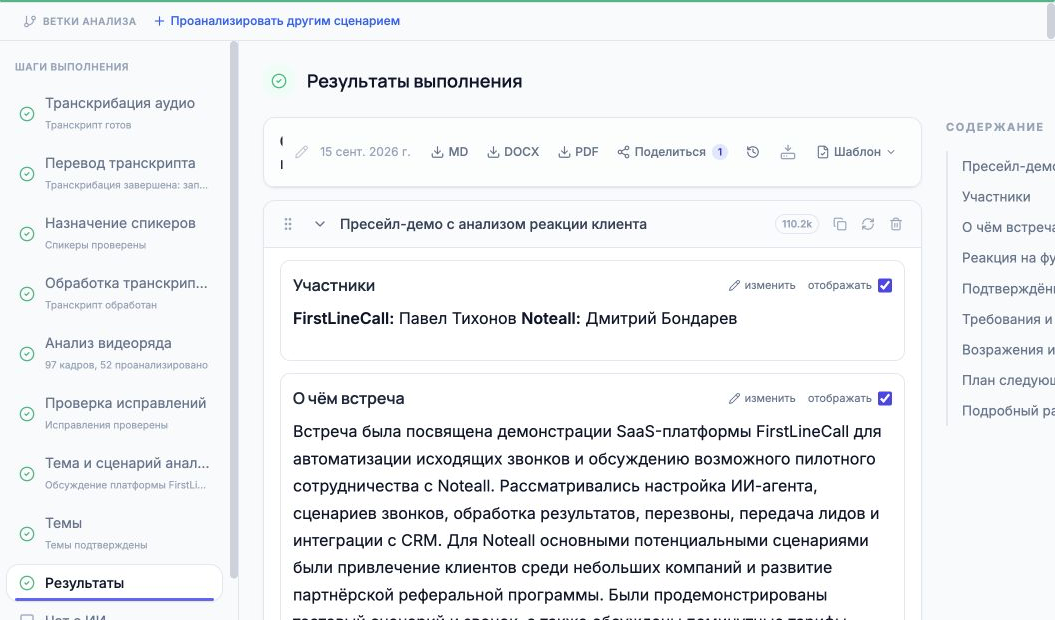Click the pencil edit icon beside the date
Screen dimensions: 1055x620
pos(301,152)
